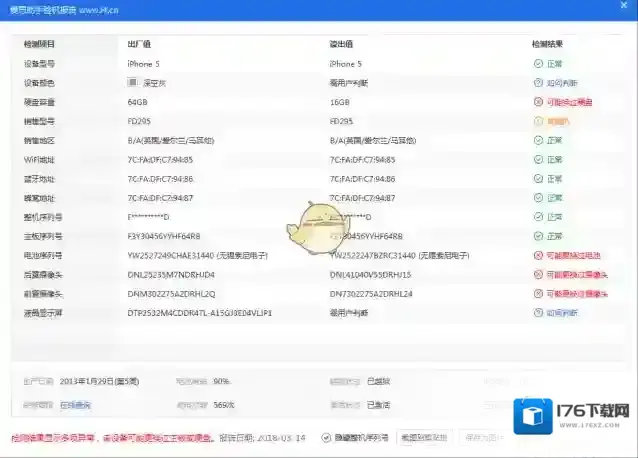Viewport: 638px width, 458px height.
Task: Select read cellular address 7C:FA:DF:C7:94:87
Action: (363, 198)
